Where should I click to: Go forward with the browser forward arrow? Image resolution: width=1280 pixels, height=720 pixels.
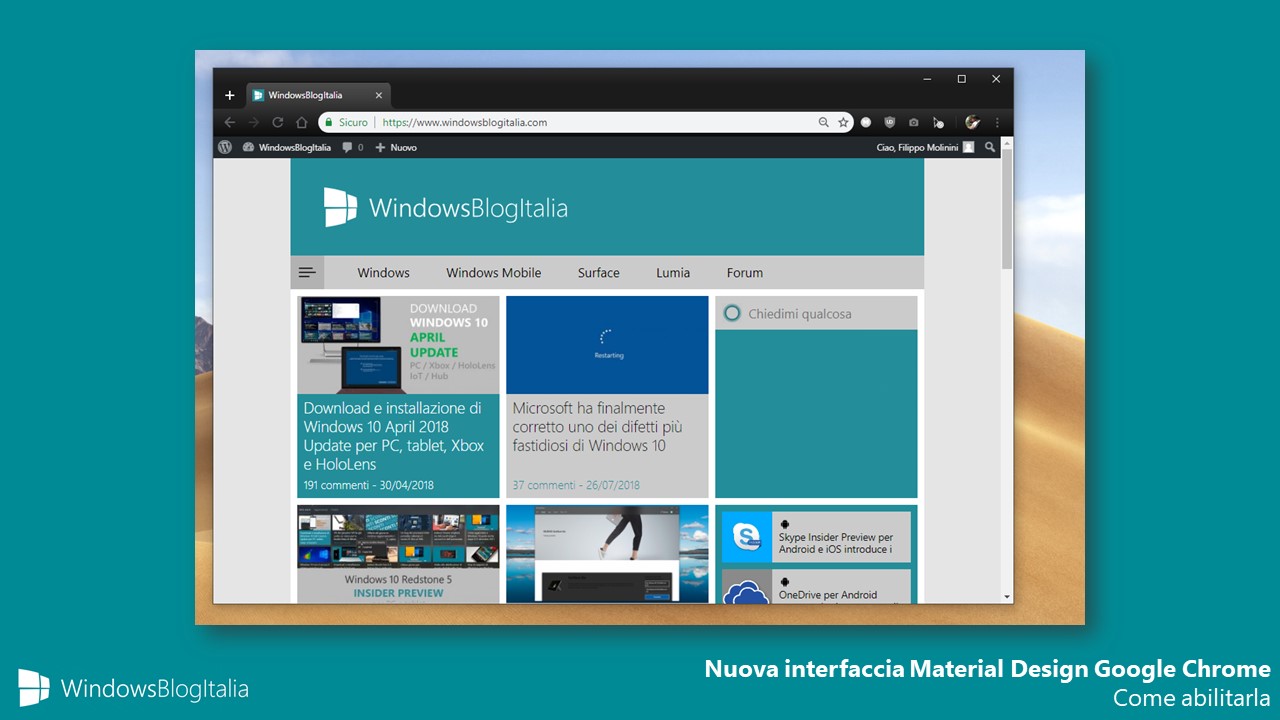(253, 123)
